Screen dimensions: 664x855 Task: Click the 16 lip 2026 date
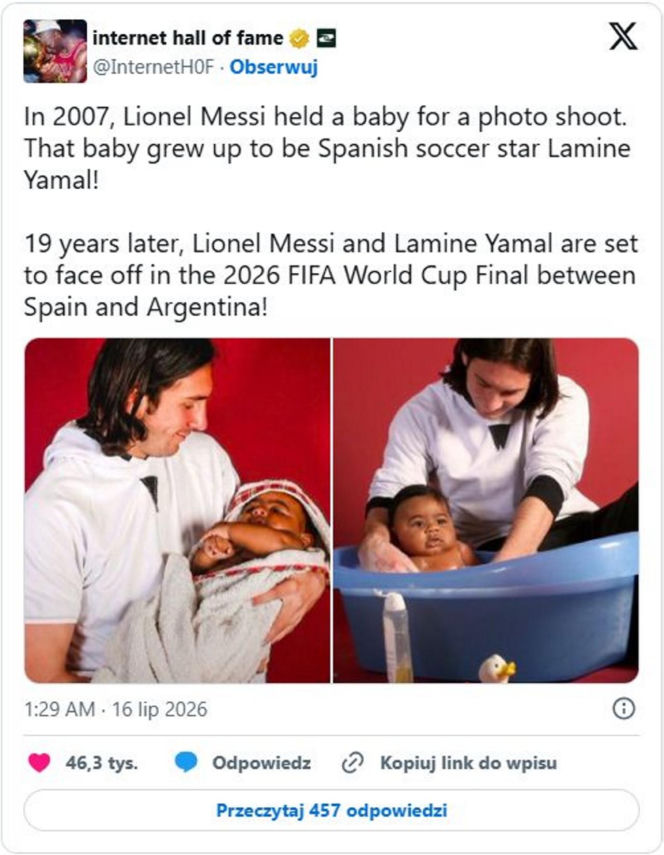(160, 709)
